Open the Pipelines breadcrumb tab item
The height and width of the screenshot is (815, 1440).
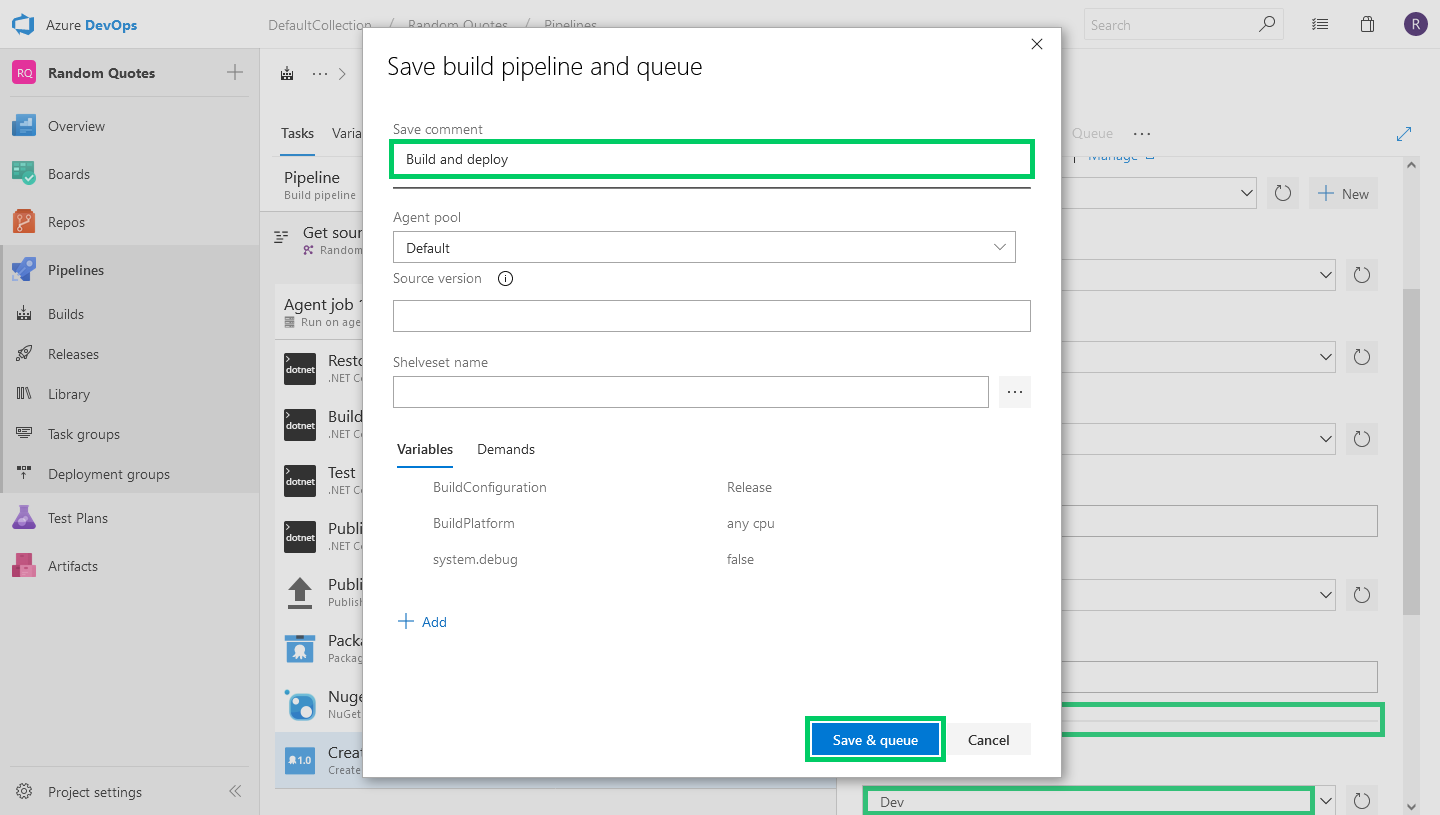[571, 25]
